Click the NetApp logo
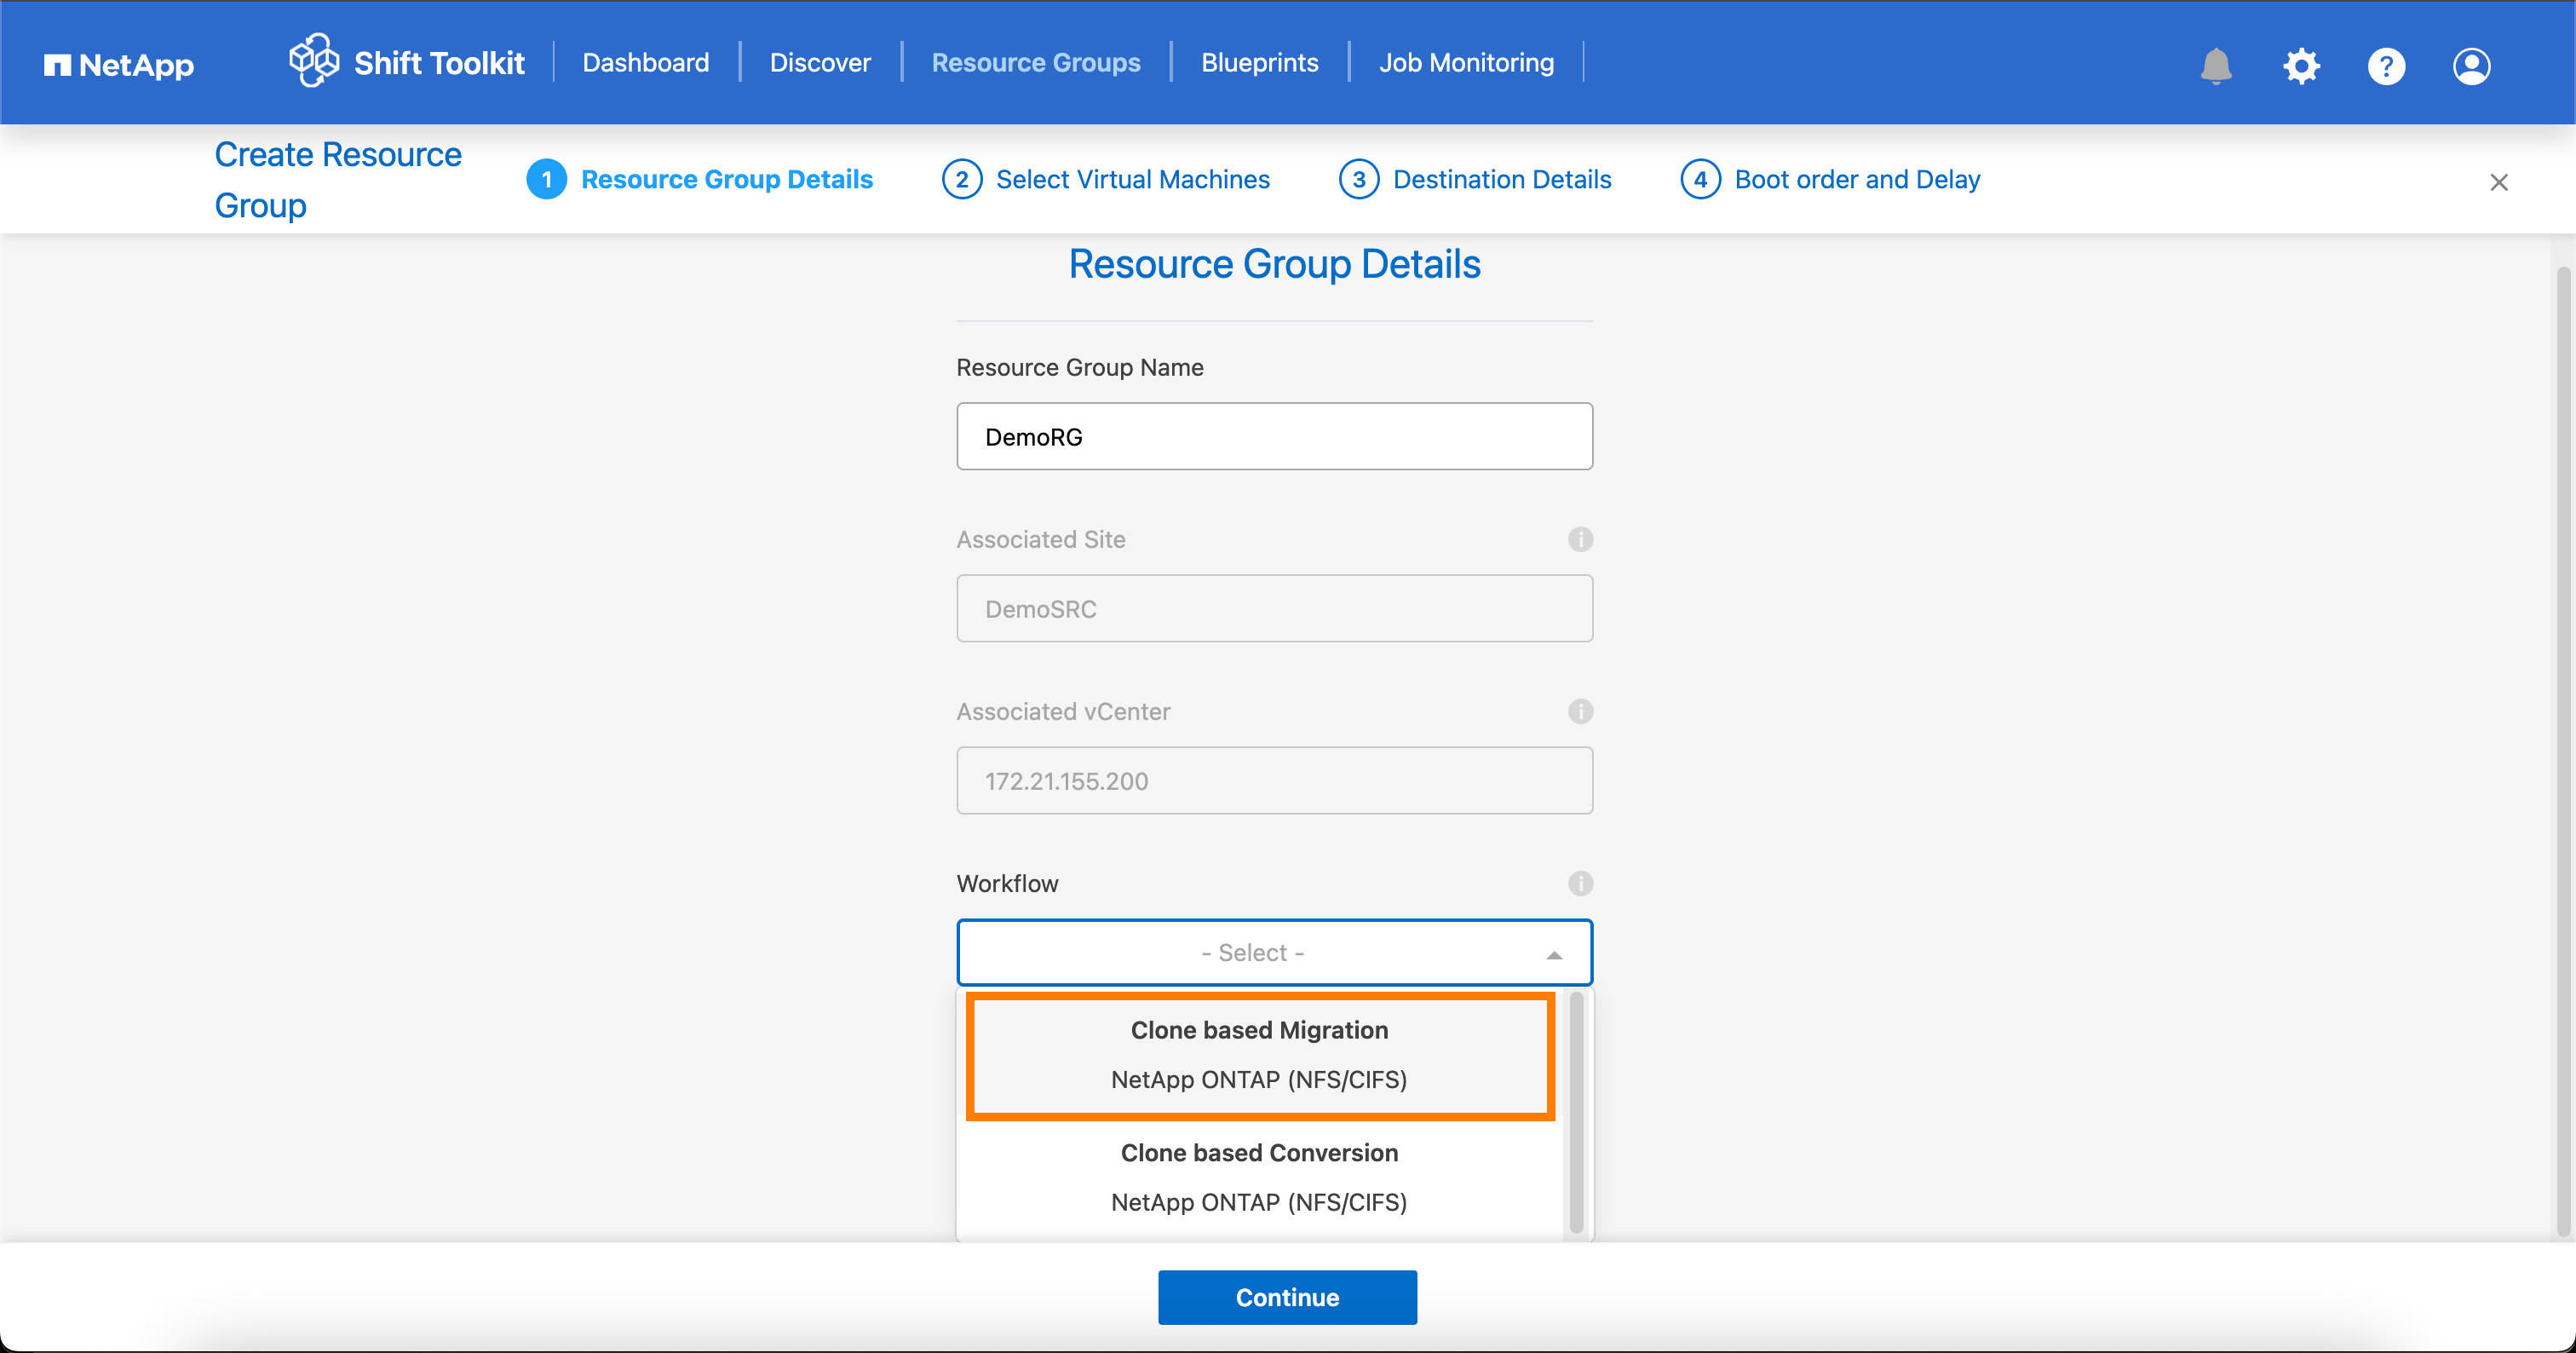This screenshot has height=1353, width=2576. point(119,65)
